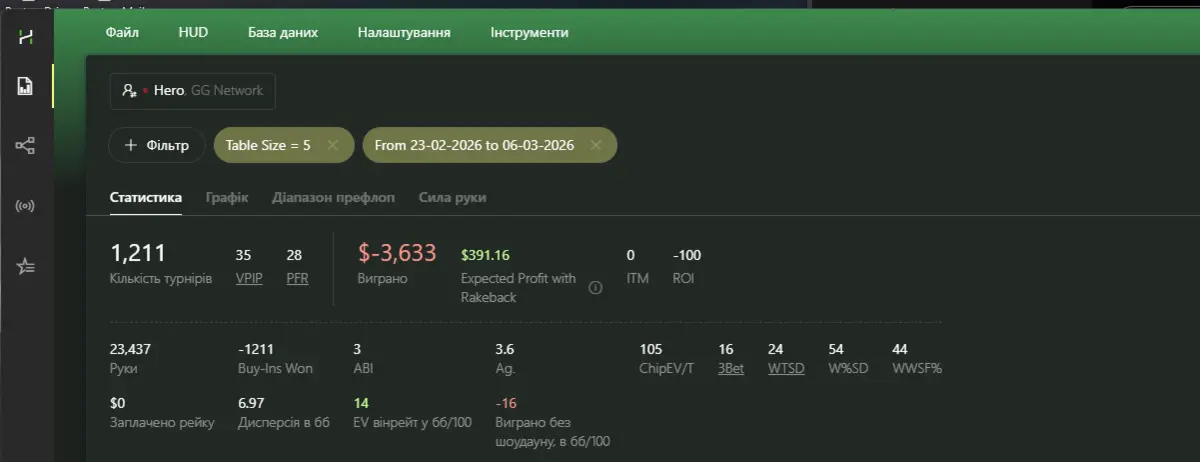Screen dimensions: 1200x462
Task: Click the player selector Hero, GG Network
Action: coord(193,90)
